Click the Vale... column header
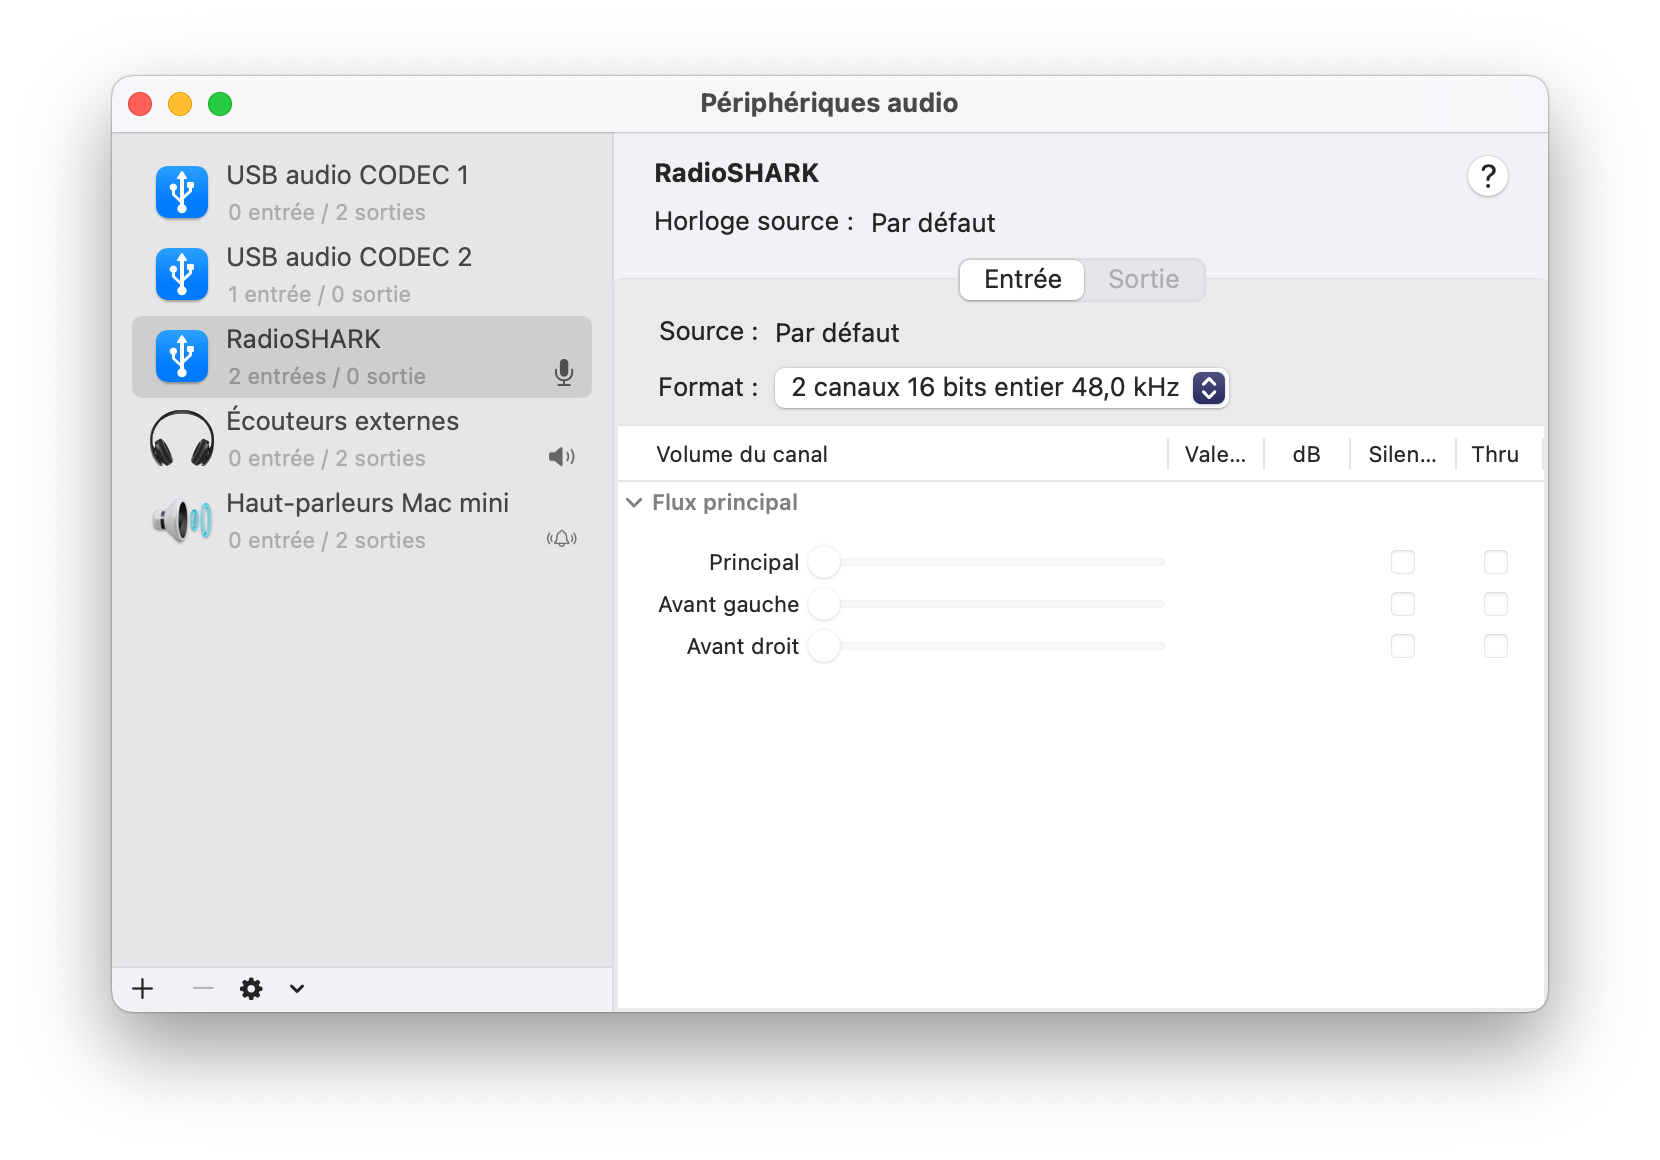 pos(1215,454)
